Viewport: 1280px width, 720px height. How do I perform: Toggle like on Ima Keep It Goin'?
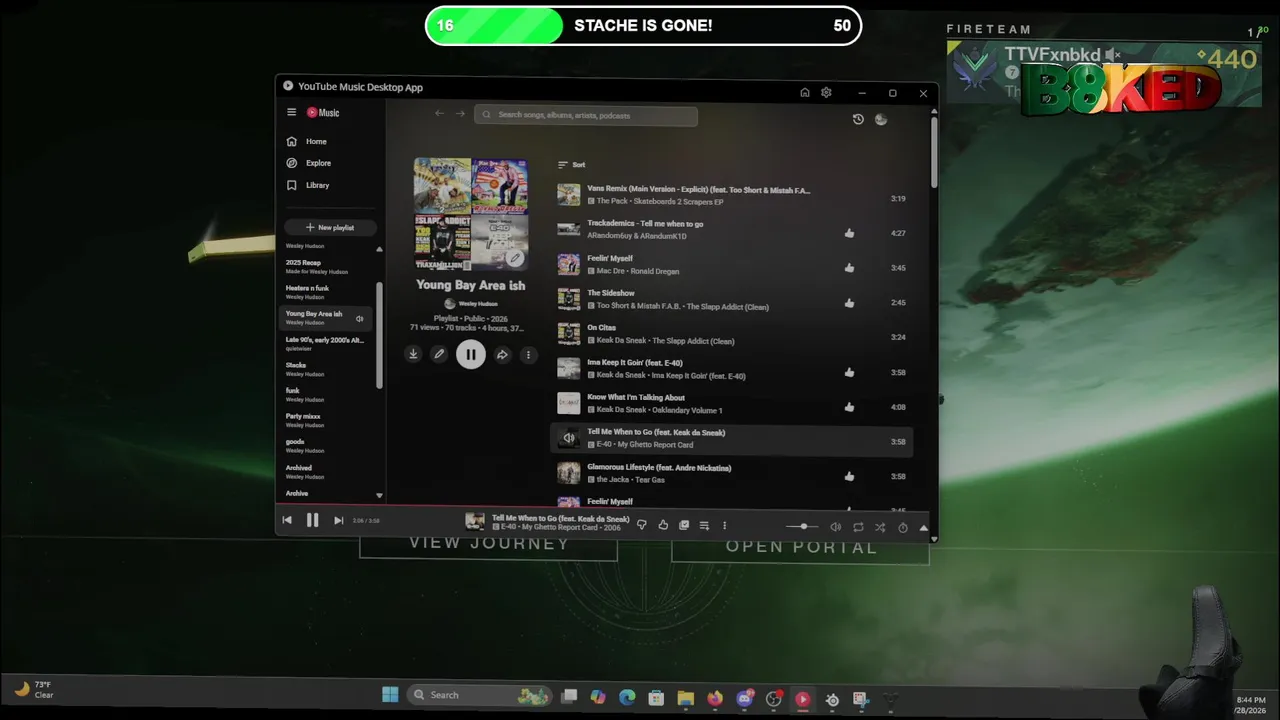pyautogui.click(x=849, y=372)
